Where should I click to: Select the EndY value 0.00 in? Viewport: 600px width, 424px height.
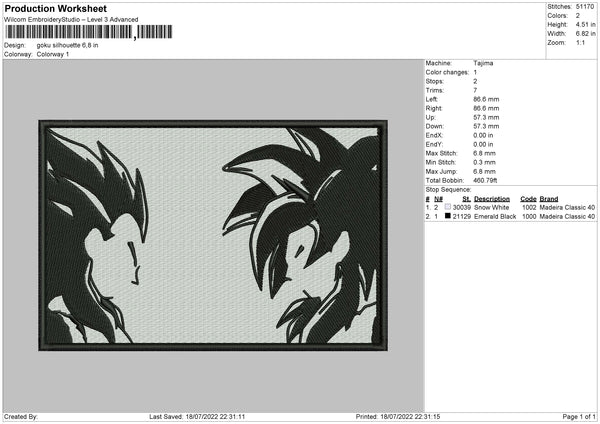(483, 145)
